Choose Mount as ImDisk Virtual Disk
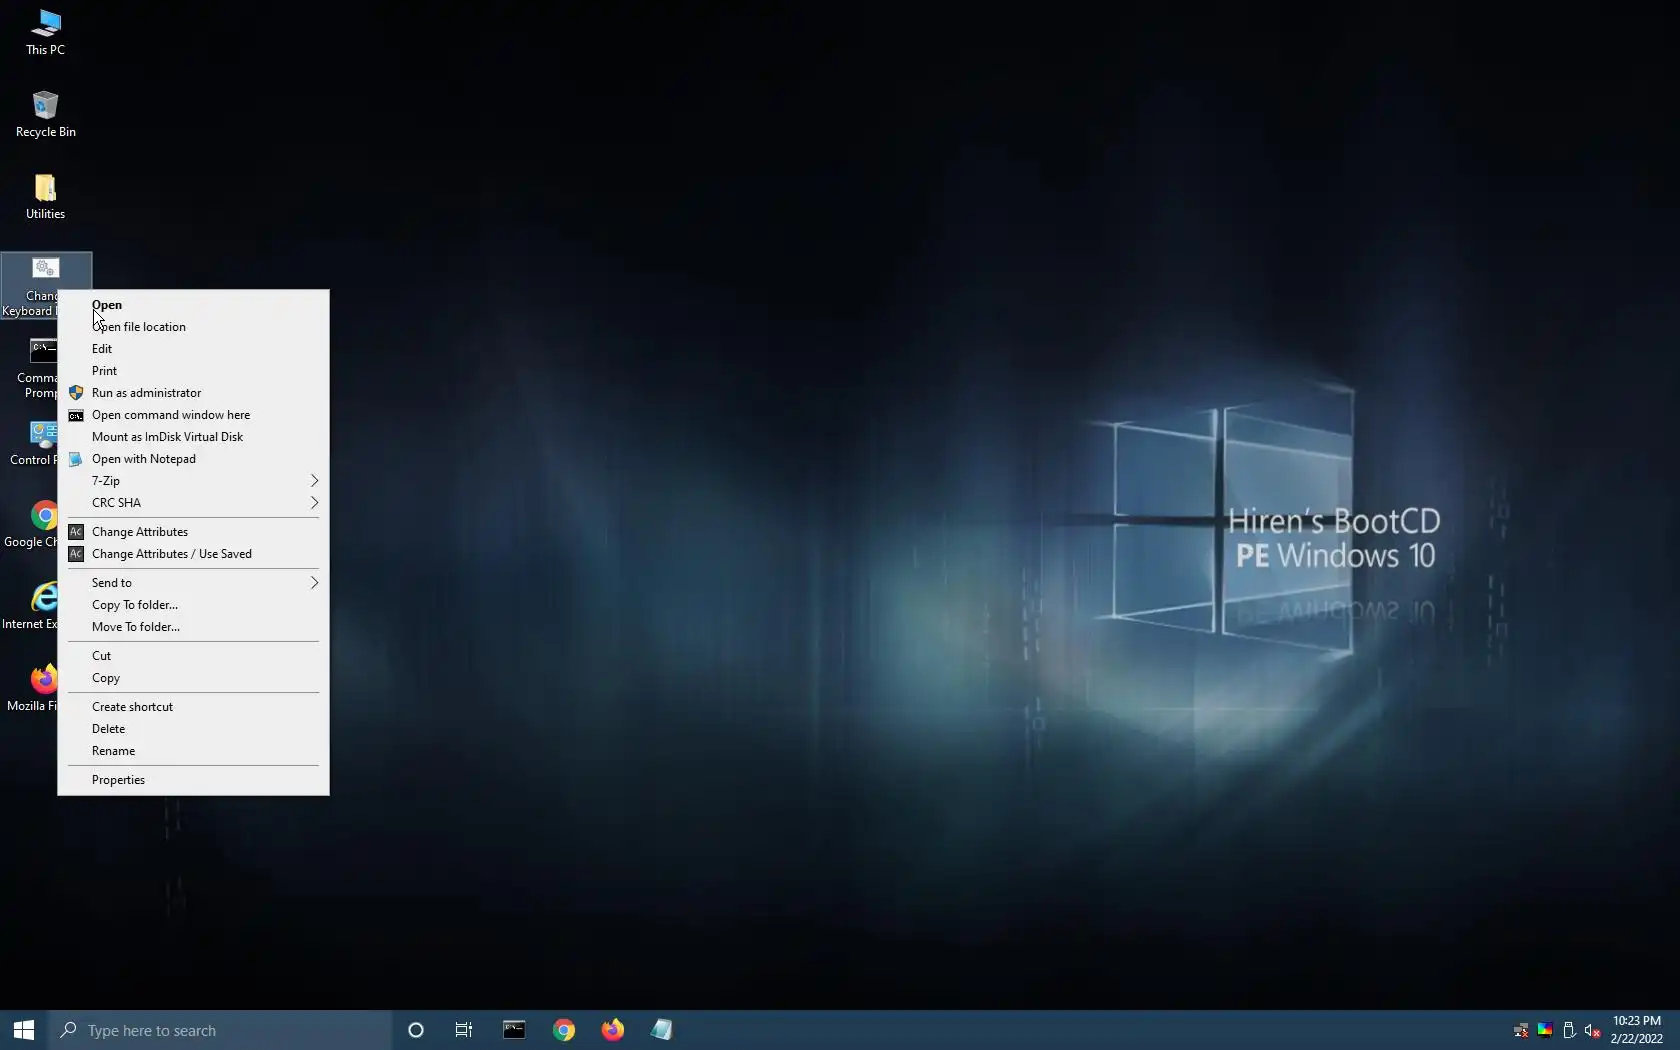 pos(193,437)
